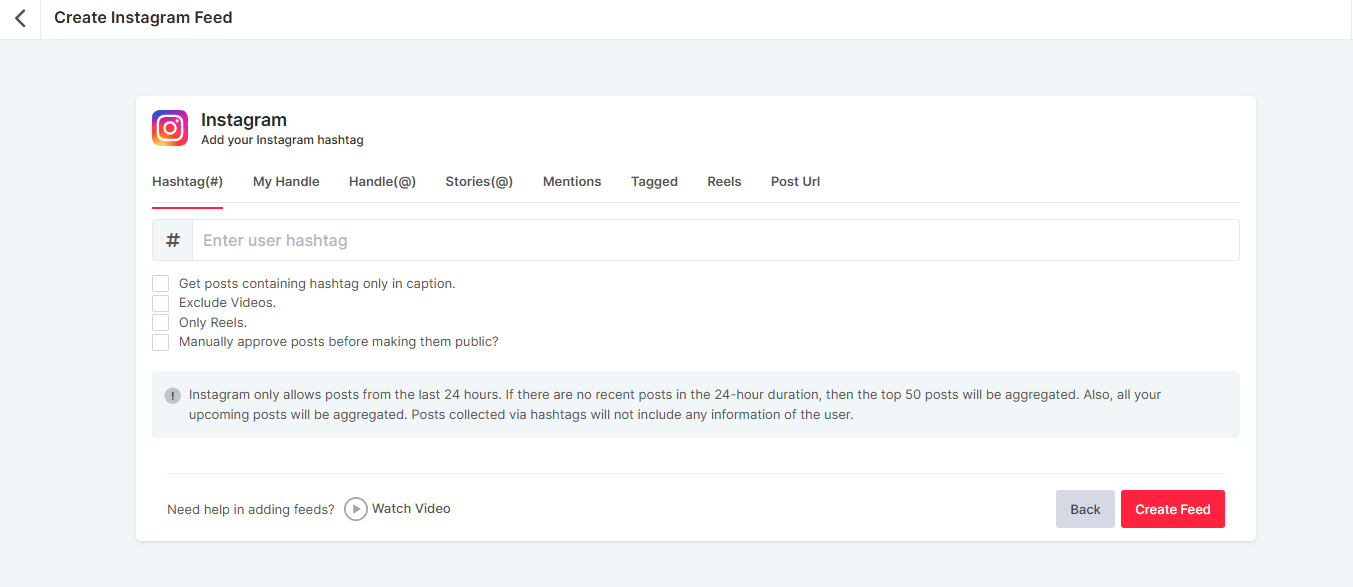Click the Instagram logo icon

(x=170, y=128)
